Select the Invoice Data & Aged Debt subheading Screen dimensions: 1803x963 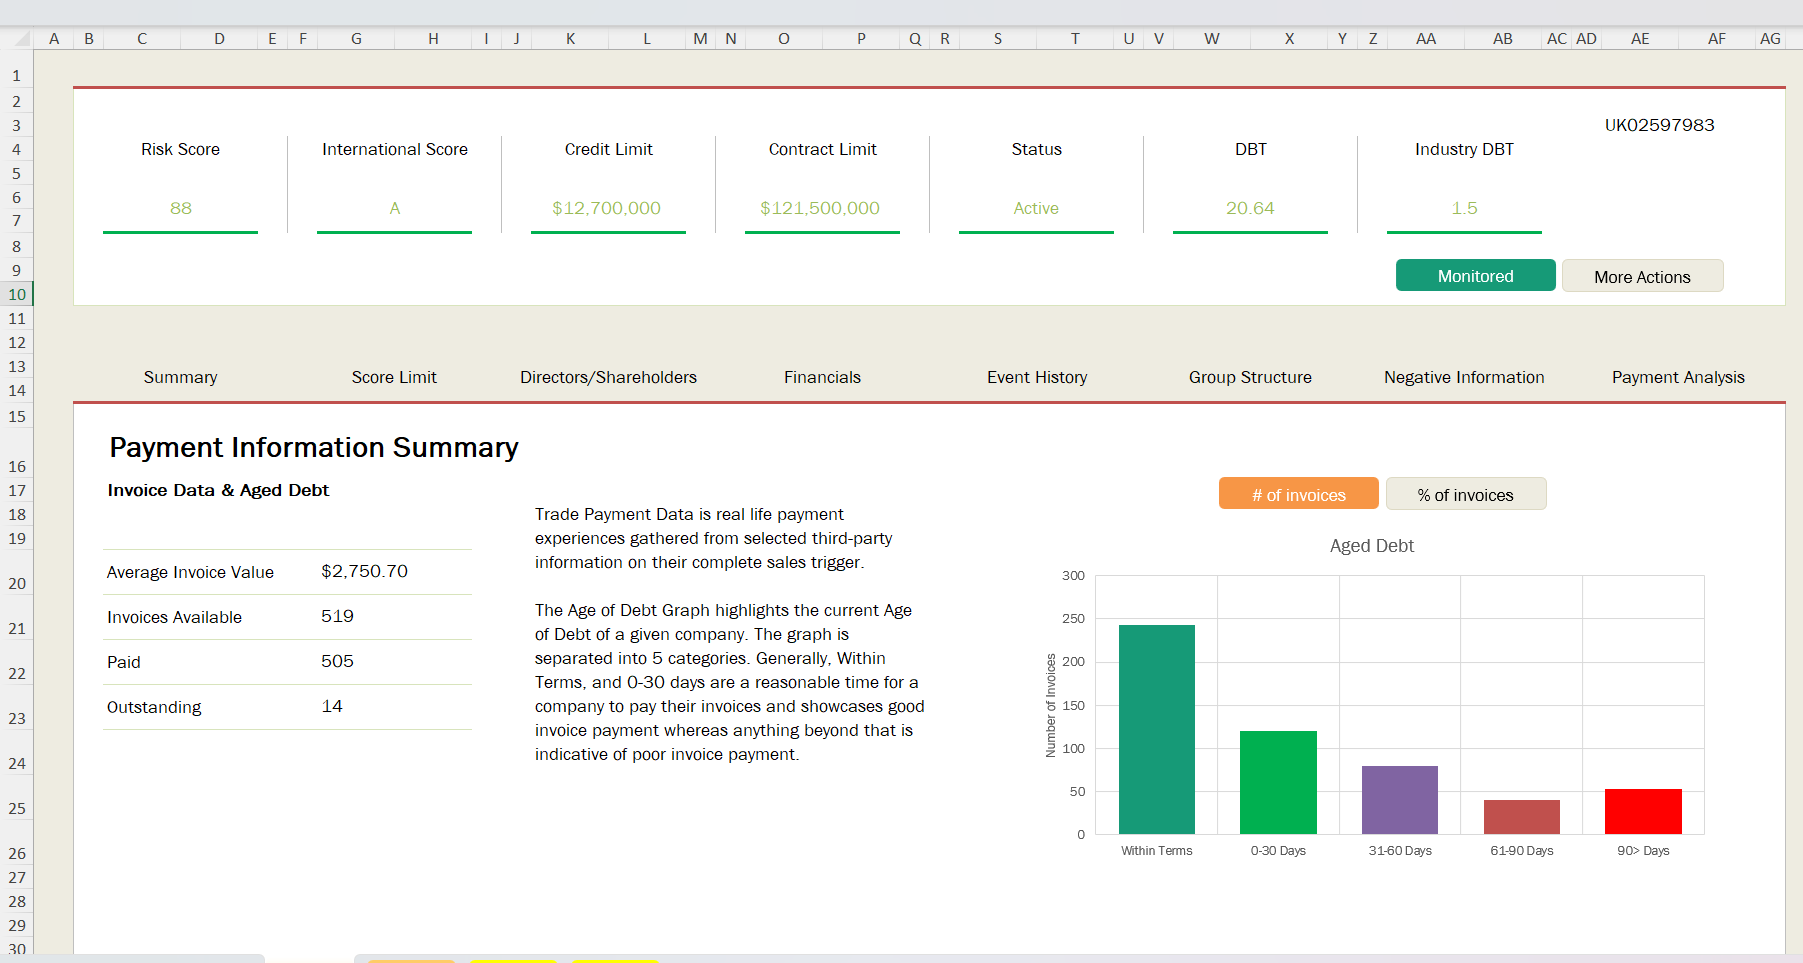[x=218, y=490]
